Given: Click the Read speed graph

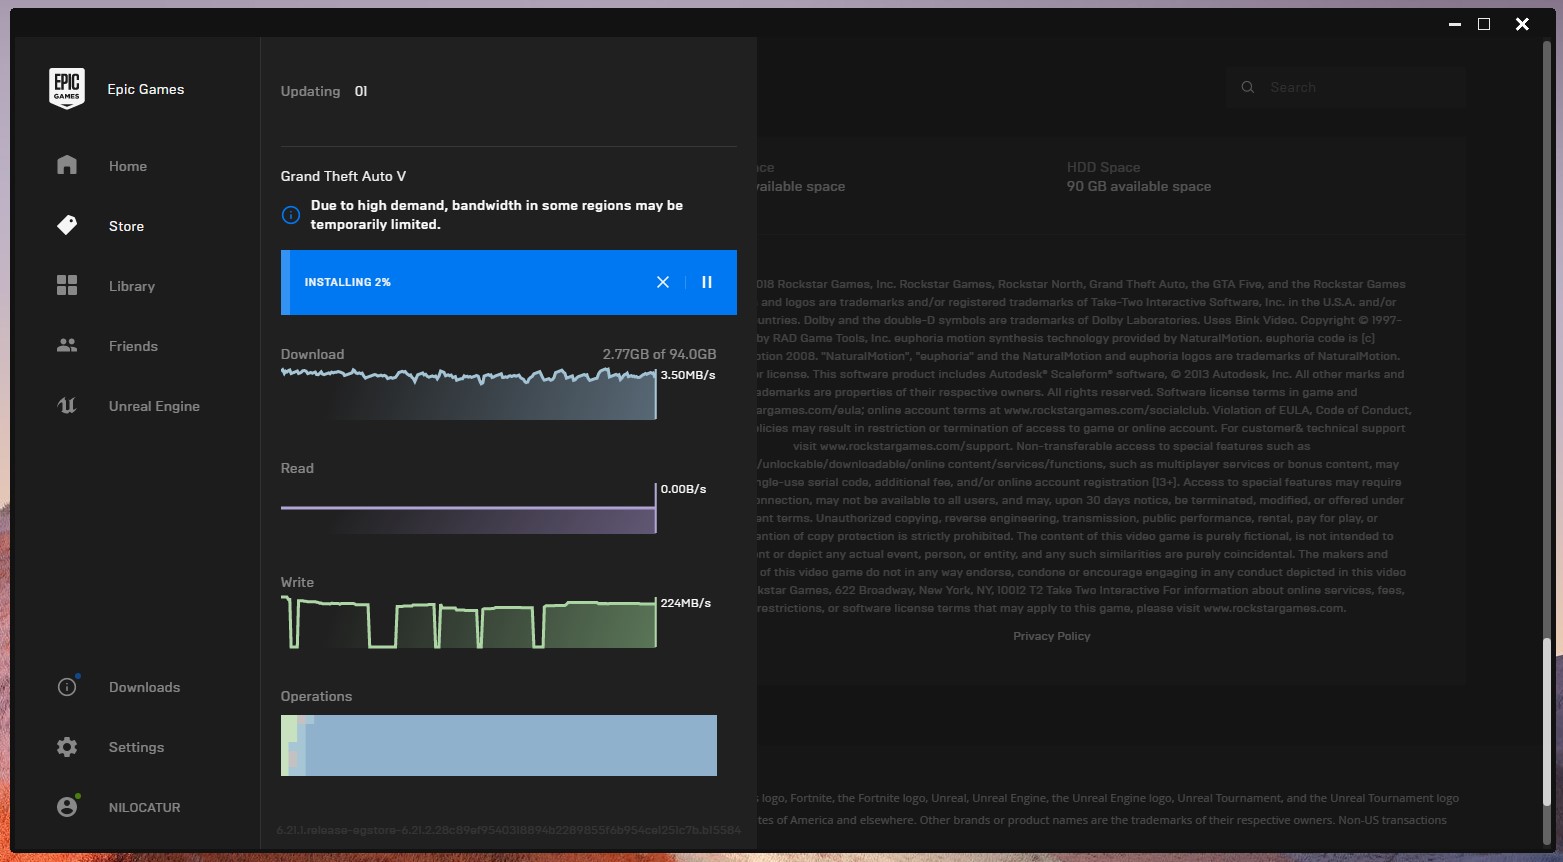Looking at the screenshot, I should point(469,508).
